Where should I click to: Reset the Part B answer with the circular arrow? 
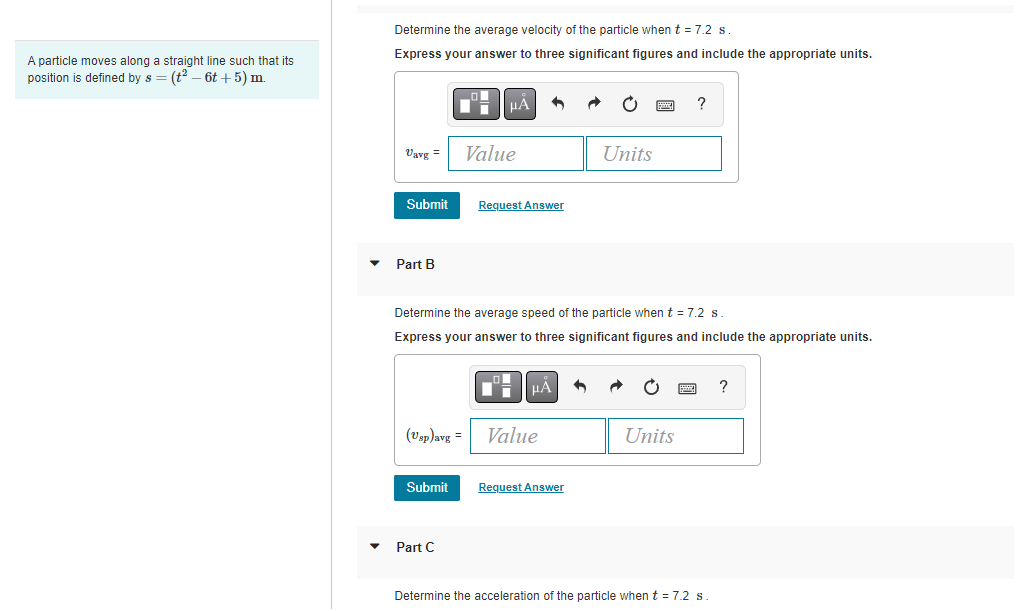click(651, 387)
